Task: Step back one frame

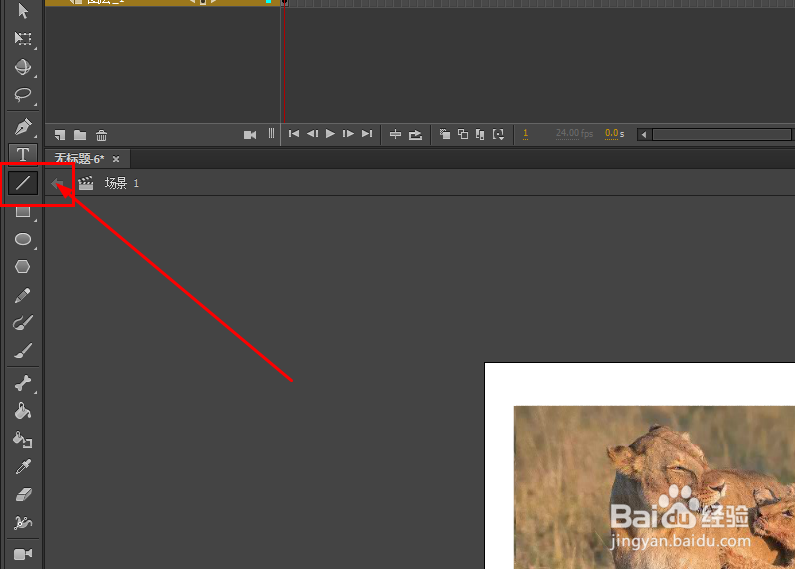Action: [x=312, y=133]
